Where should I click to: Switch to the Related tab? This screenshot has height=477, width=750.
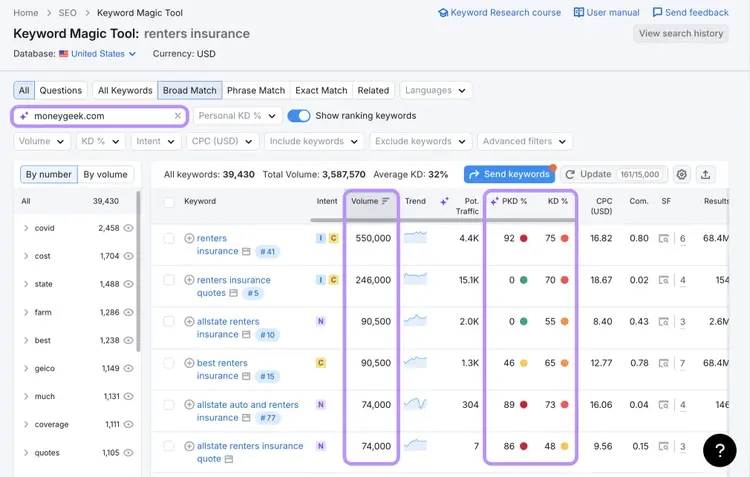(373, 90)
